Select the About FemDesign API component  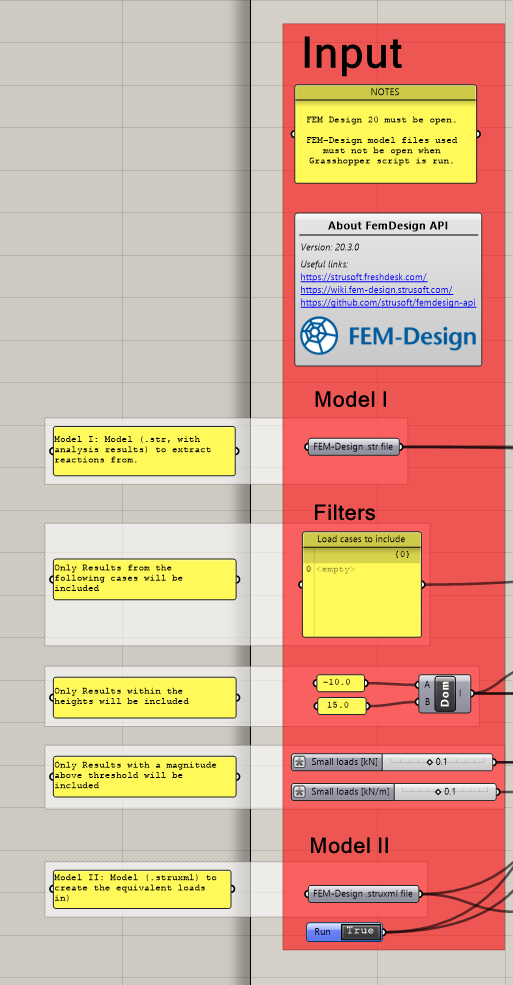point(388,289)
